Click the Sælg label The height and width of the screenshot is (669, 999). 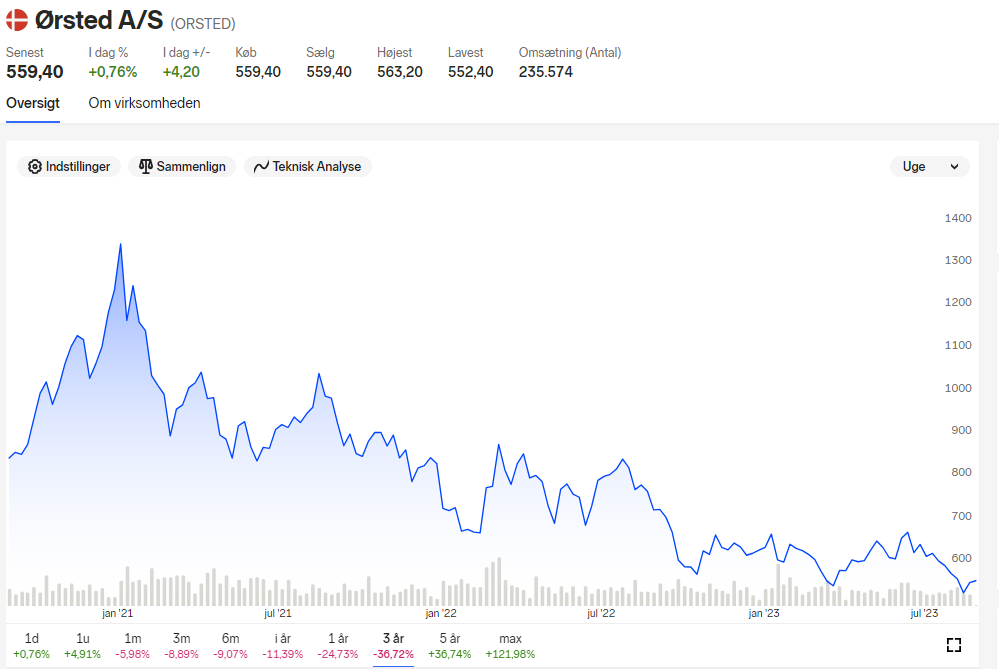[320, 53]
